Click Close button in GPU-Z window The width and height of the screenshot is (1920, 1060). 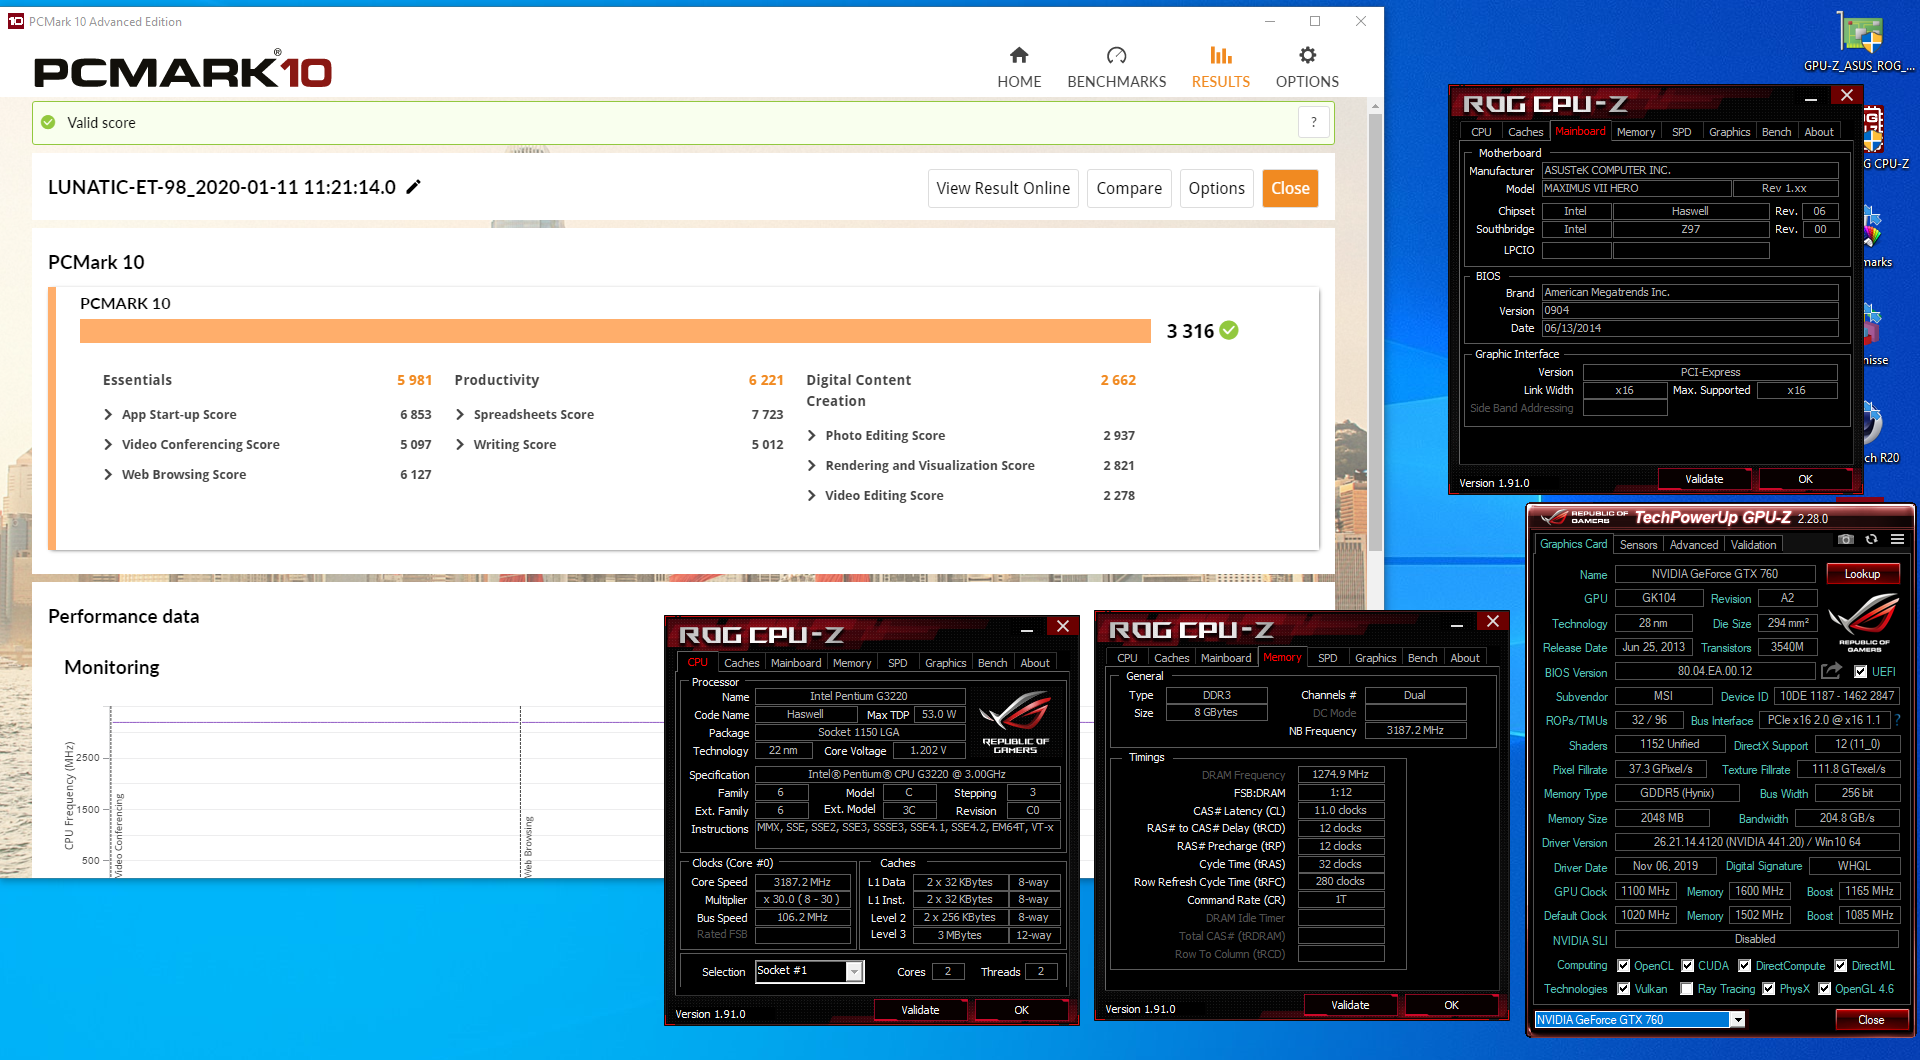coord(1871,1020)
